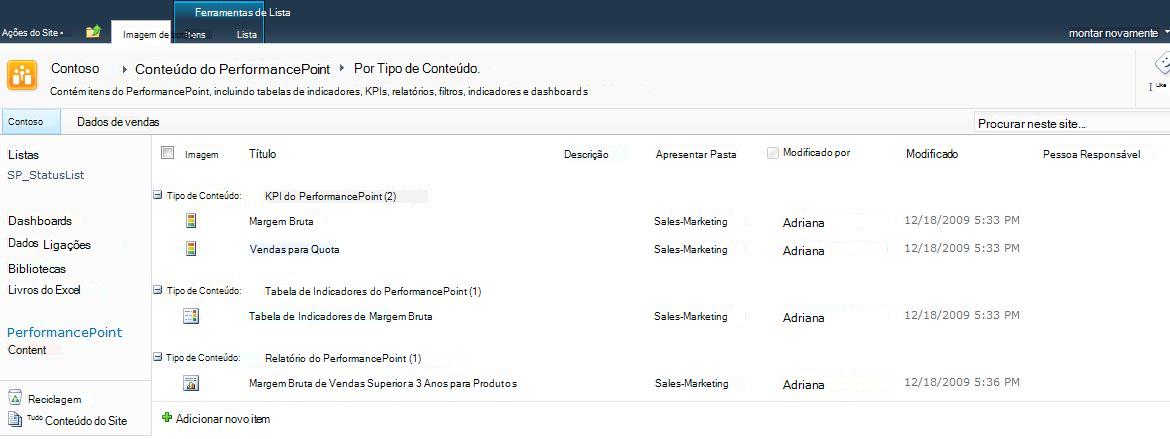Sort by the Imagem column header

[x=201, y=155]
